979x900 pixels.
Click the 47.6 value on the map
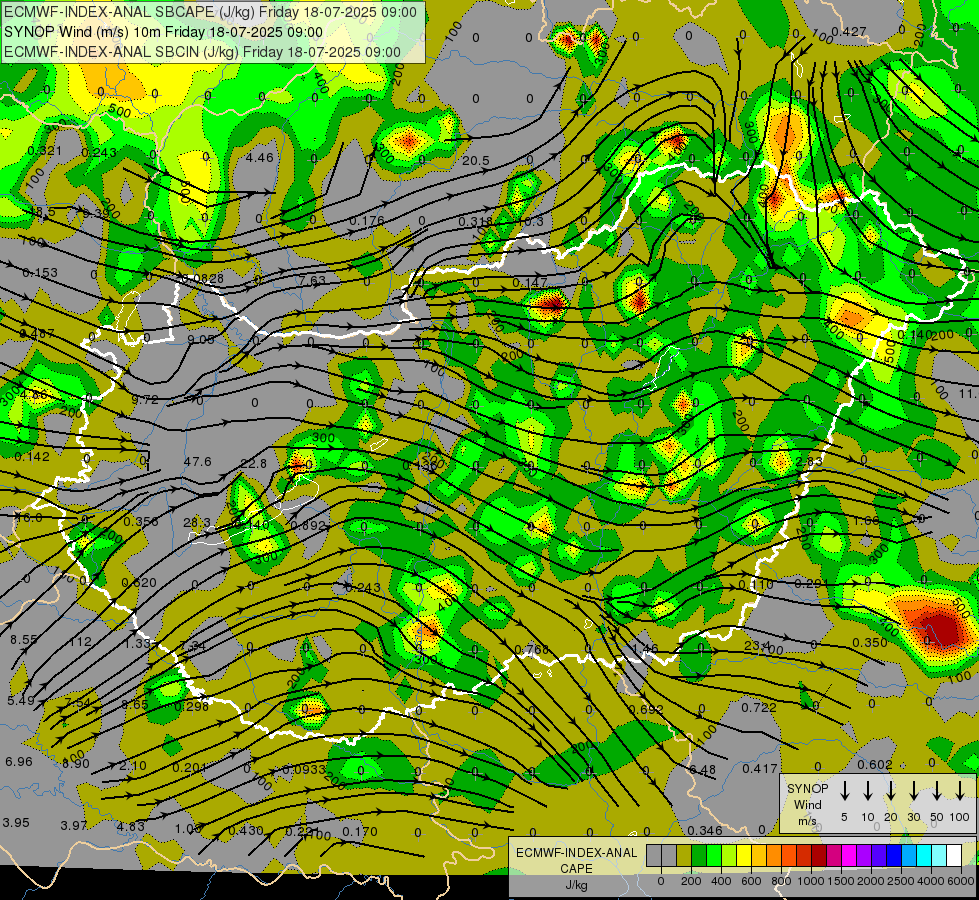(197, 462)
